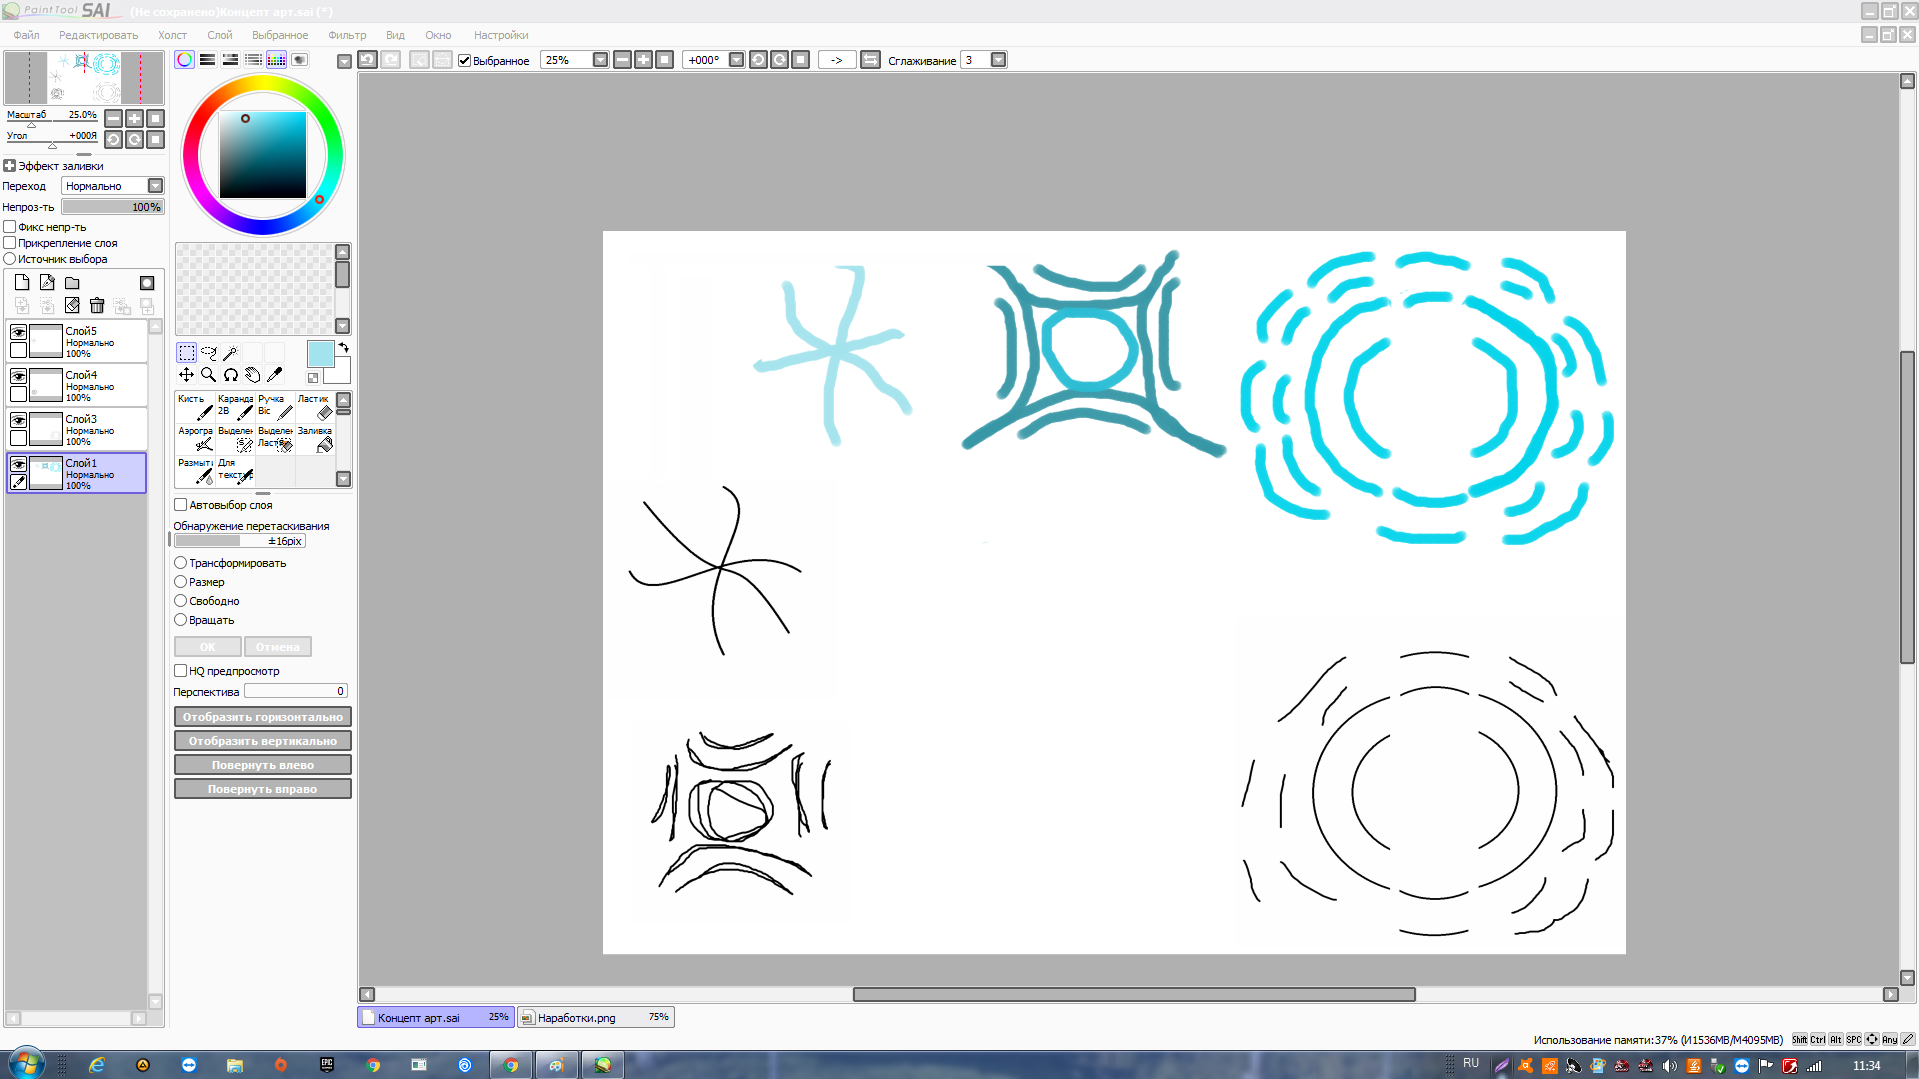Open the Редактировать menu
Viewport: 1919px width, 1079px height.
tap(98, 35)
